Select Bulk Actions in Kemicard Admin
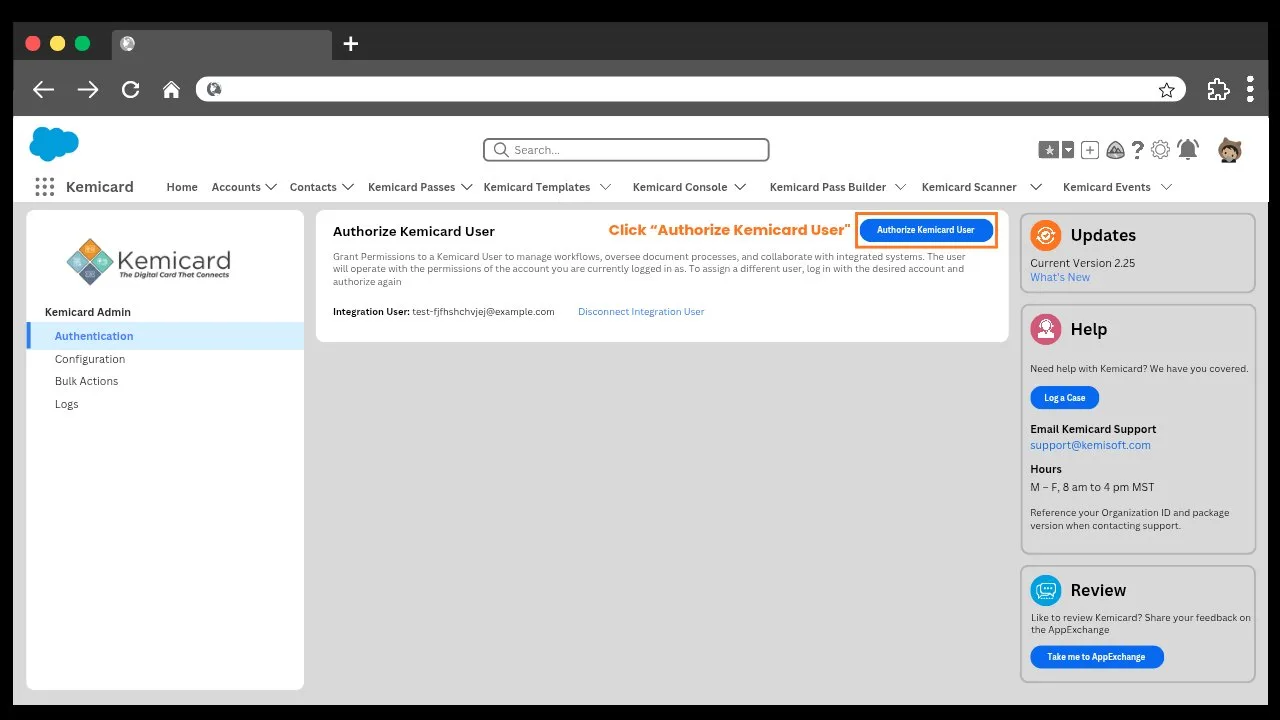Image resolution: width=1280 pixels, height=720 pixels. [x=86, y=381]
